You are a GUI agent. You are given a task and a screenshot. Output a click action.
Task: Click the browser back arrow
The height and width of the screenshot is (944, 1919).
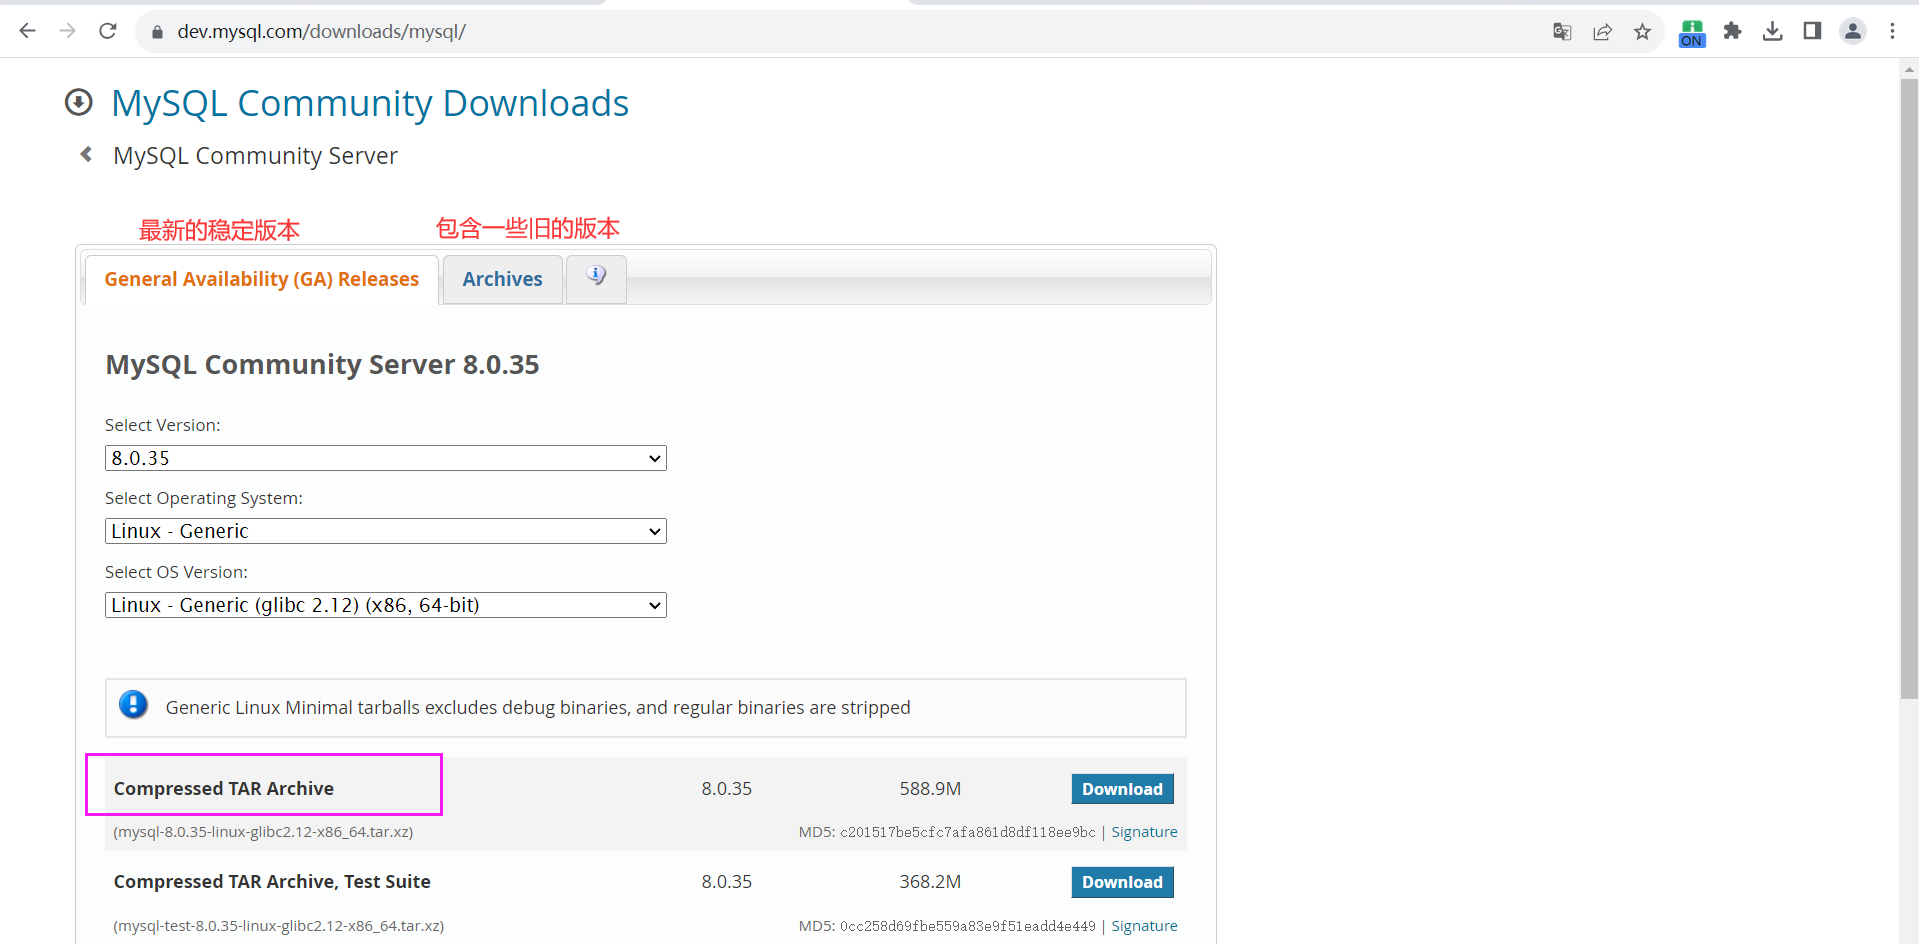pyautogui.click(x=27, y=31)
